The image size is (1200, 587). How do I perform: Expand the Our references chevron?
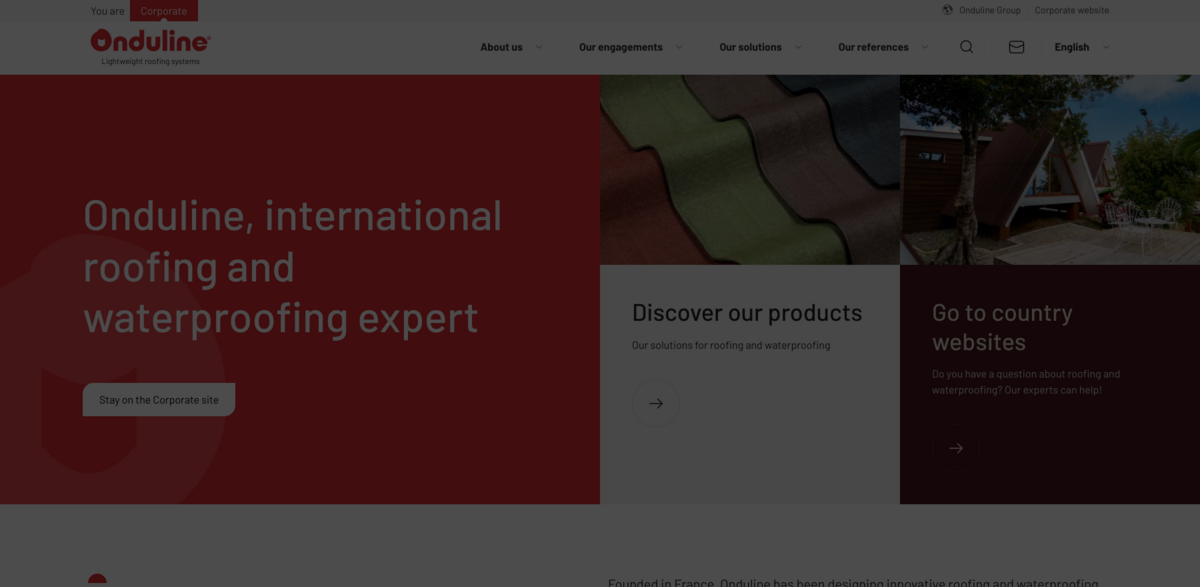click(x=924, y=47)
